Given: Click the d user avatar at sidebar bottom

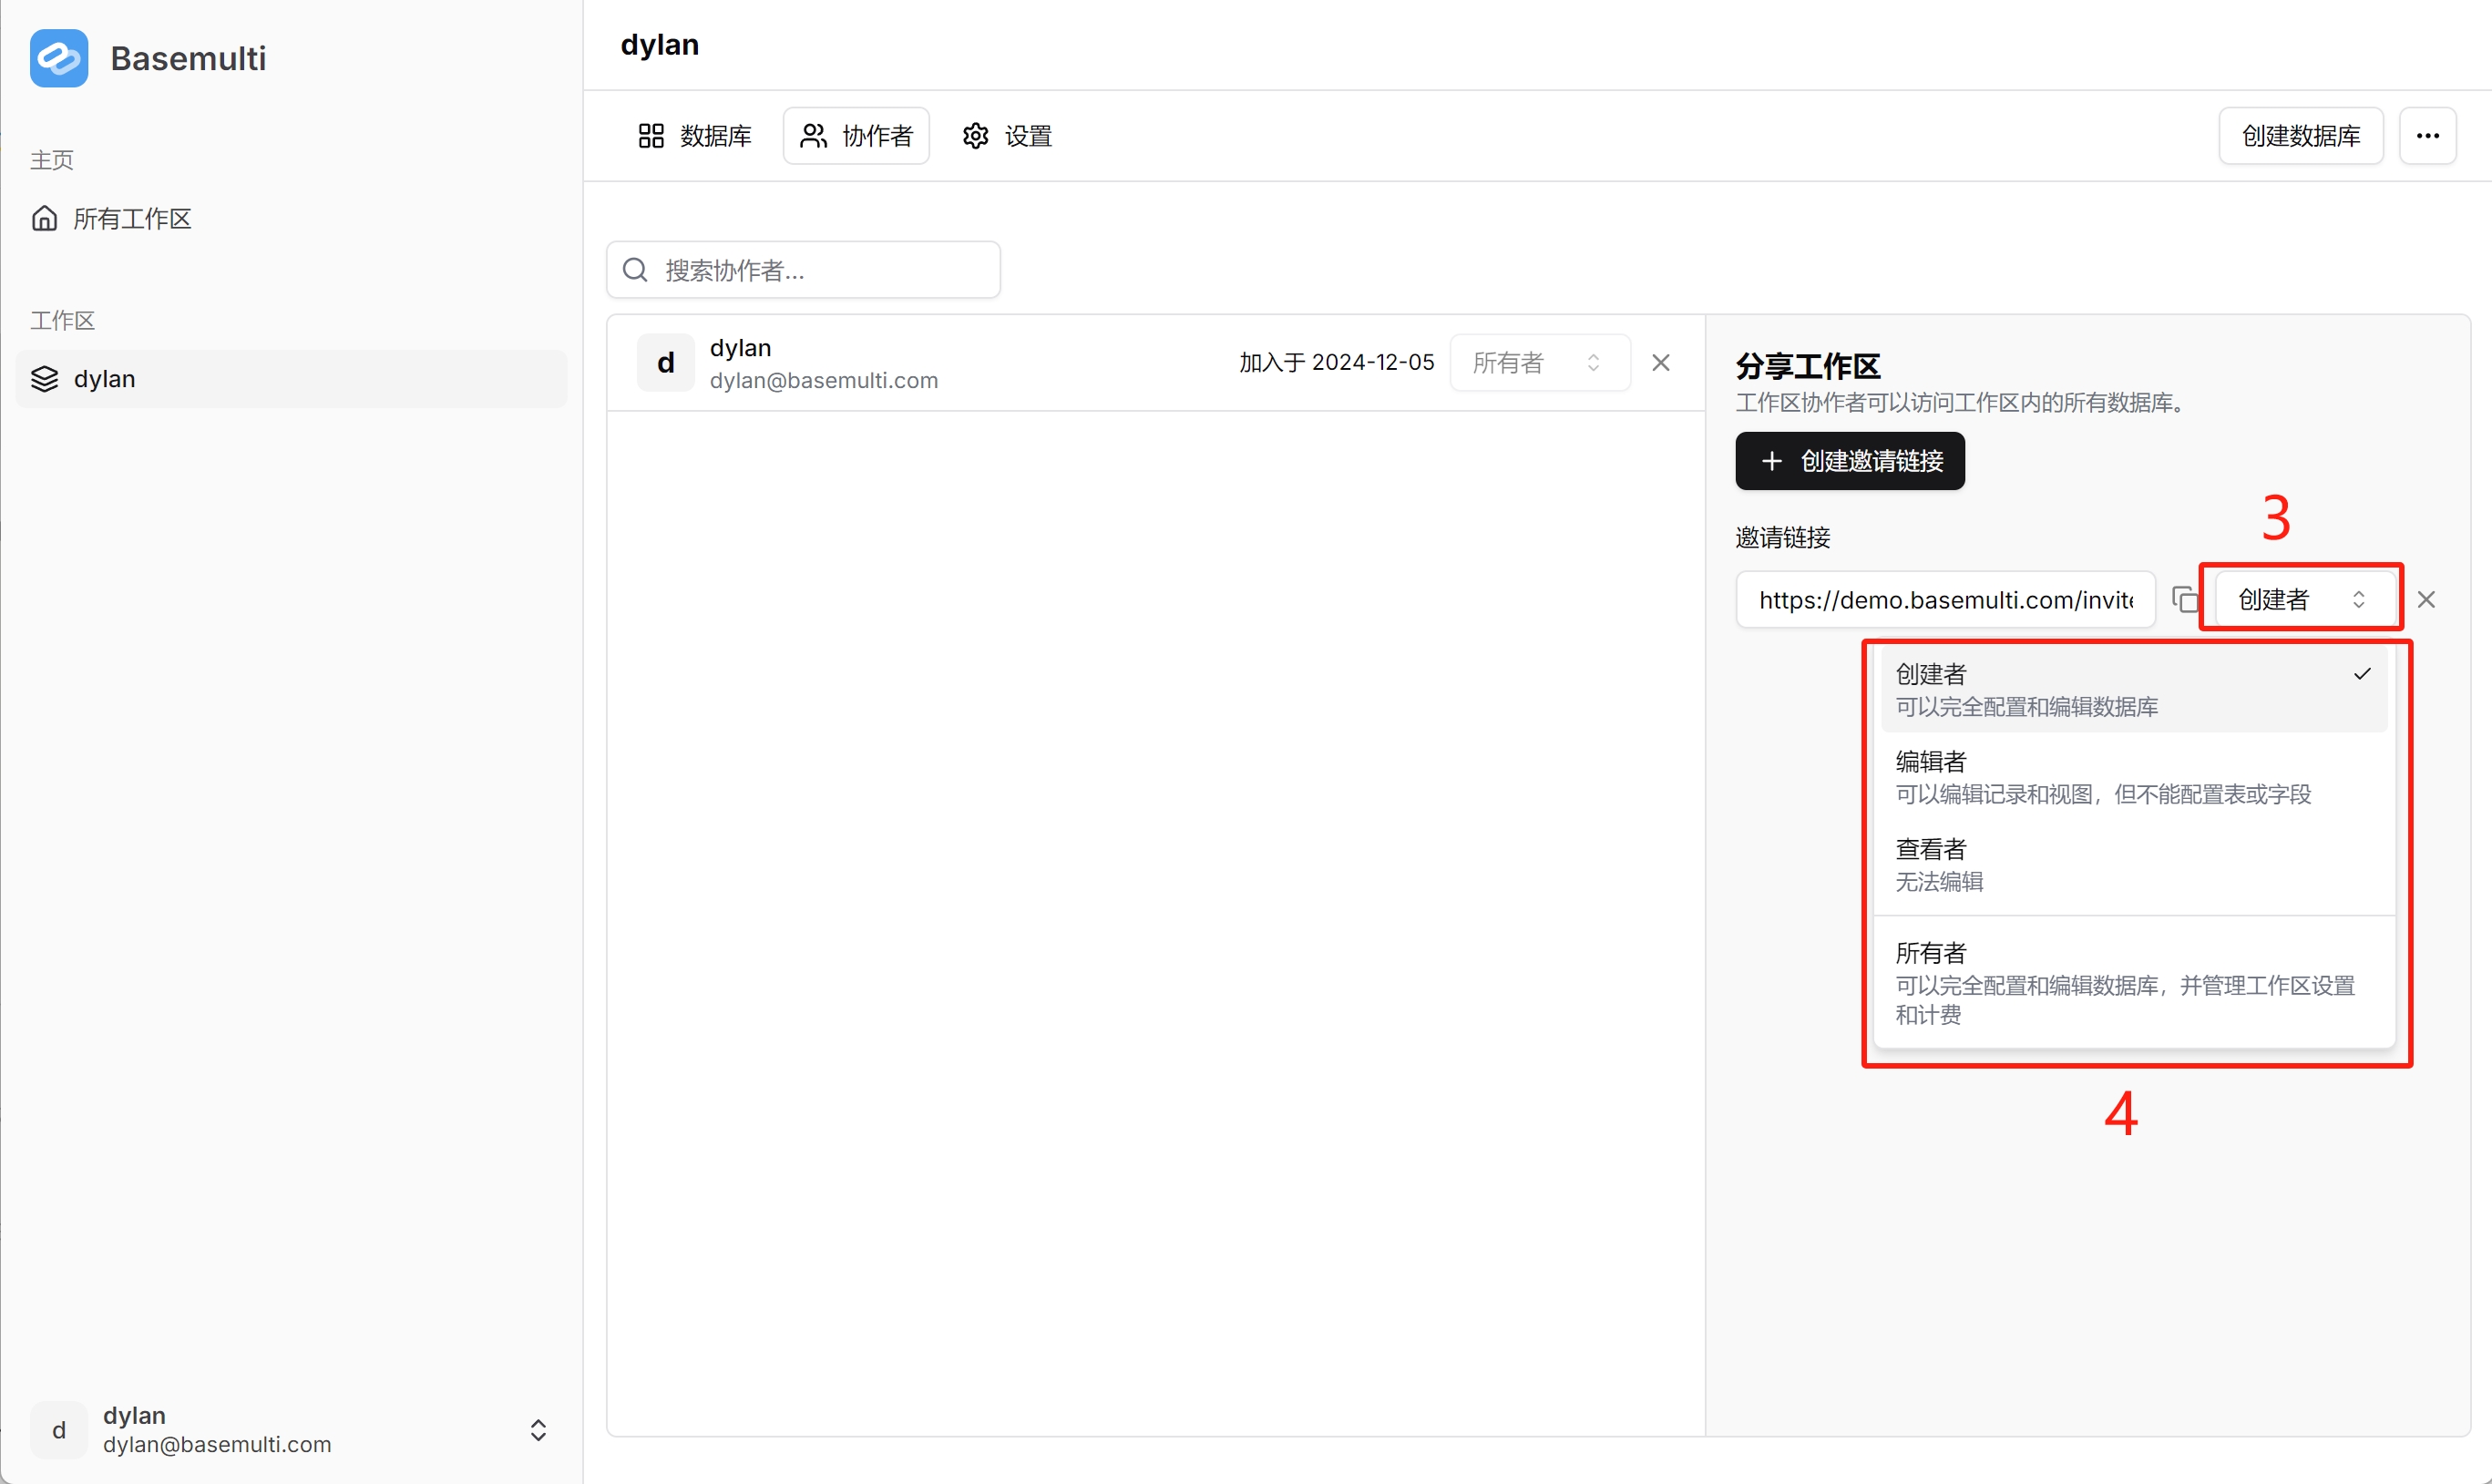Looking at the screenshot, I should point(59,1430).
